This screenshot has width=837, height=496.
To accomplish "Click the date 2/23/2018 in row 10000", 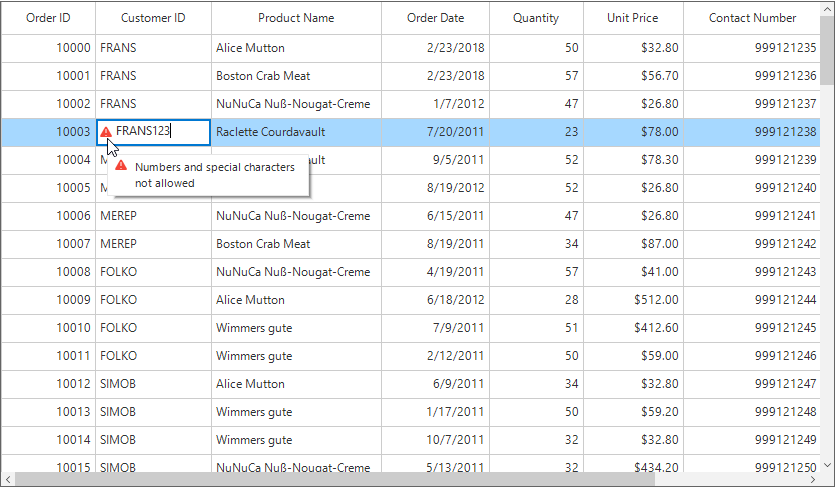I will tap(436, 48).
